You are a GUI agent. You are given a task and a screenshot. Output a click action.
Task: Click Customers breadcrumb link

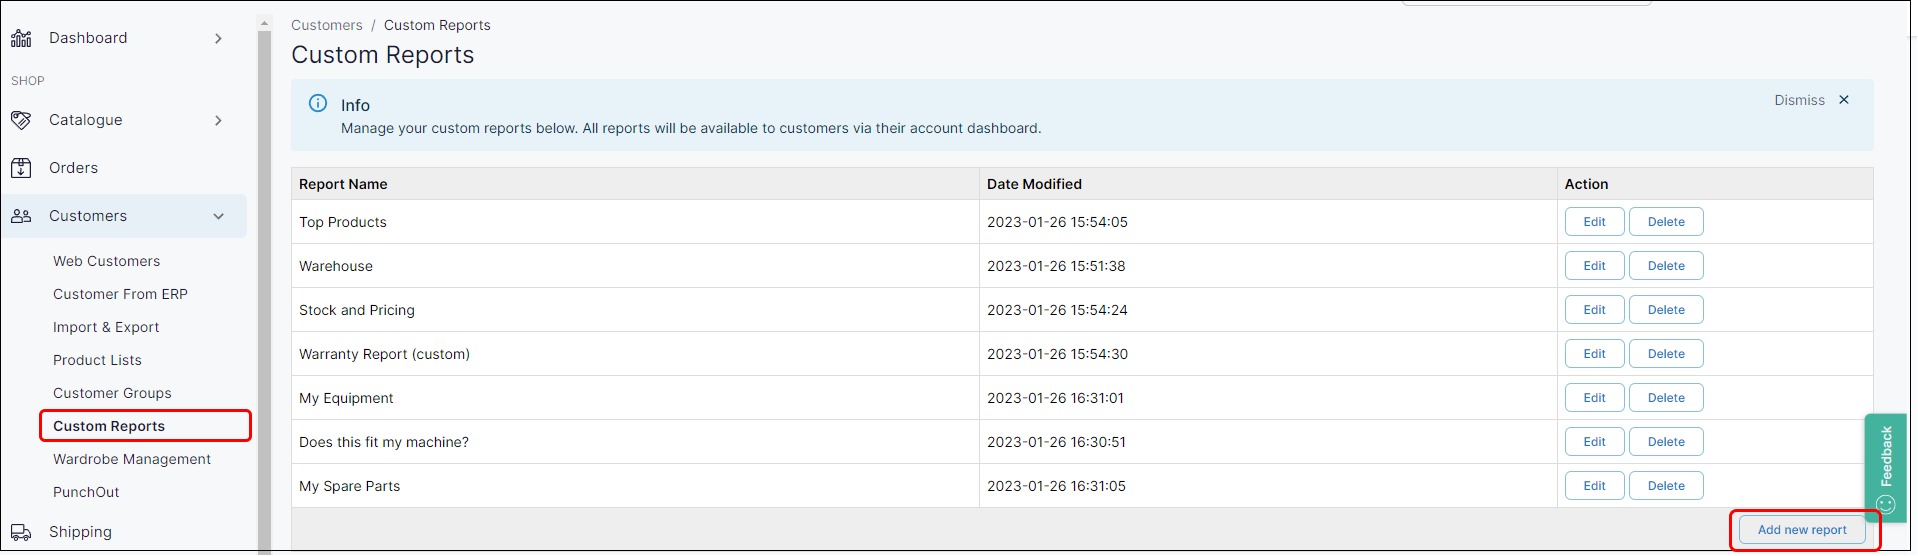(326, 25)
